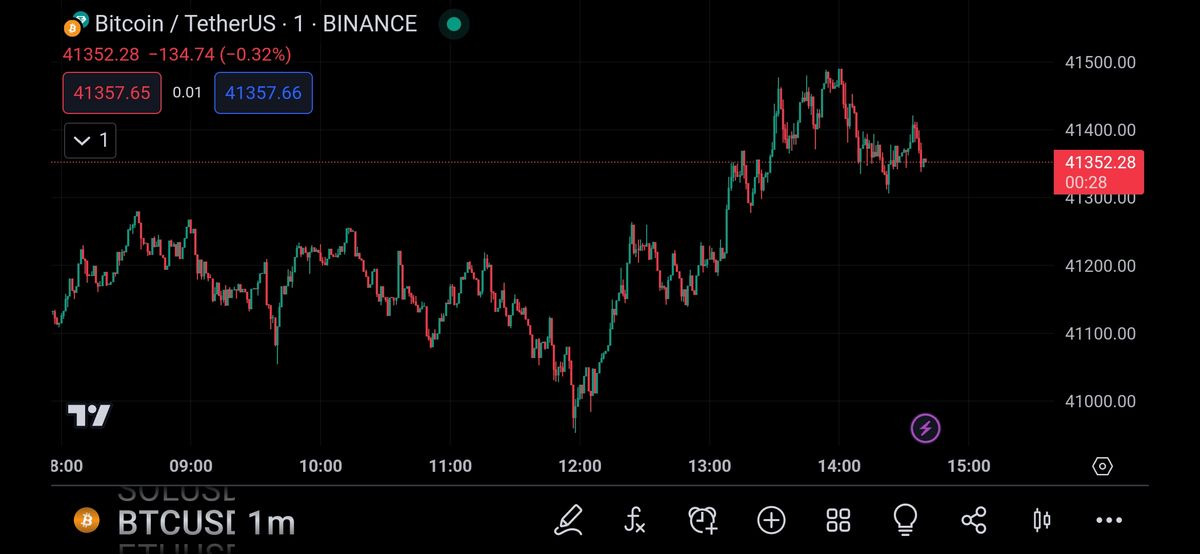The height and width of the screenshot is (554, 1200).
Task: Tap the red current price label 41352.28
Action: pyautogui.click(x=1099, y=171)
